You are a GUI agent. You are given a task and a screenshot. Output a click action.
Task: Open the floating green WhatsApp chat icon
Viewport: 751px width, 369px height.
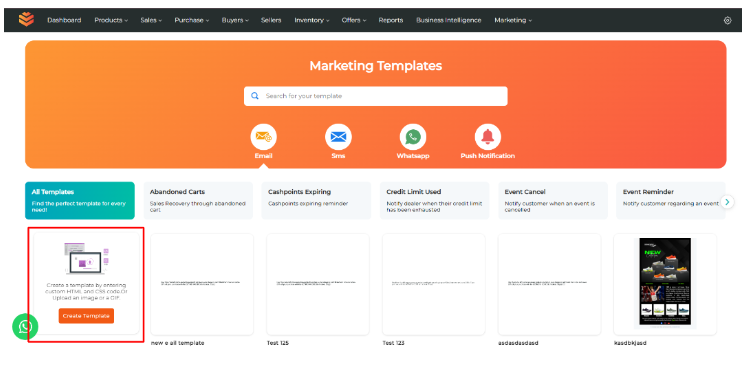tap(25, 327)
